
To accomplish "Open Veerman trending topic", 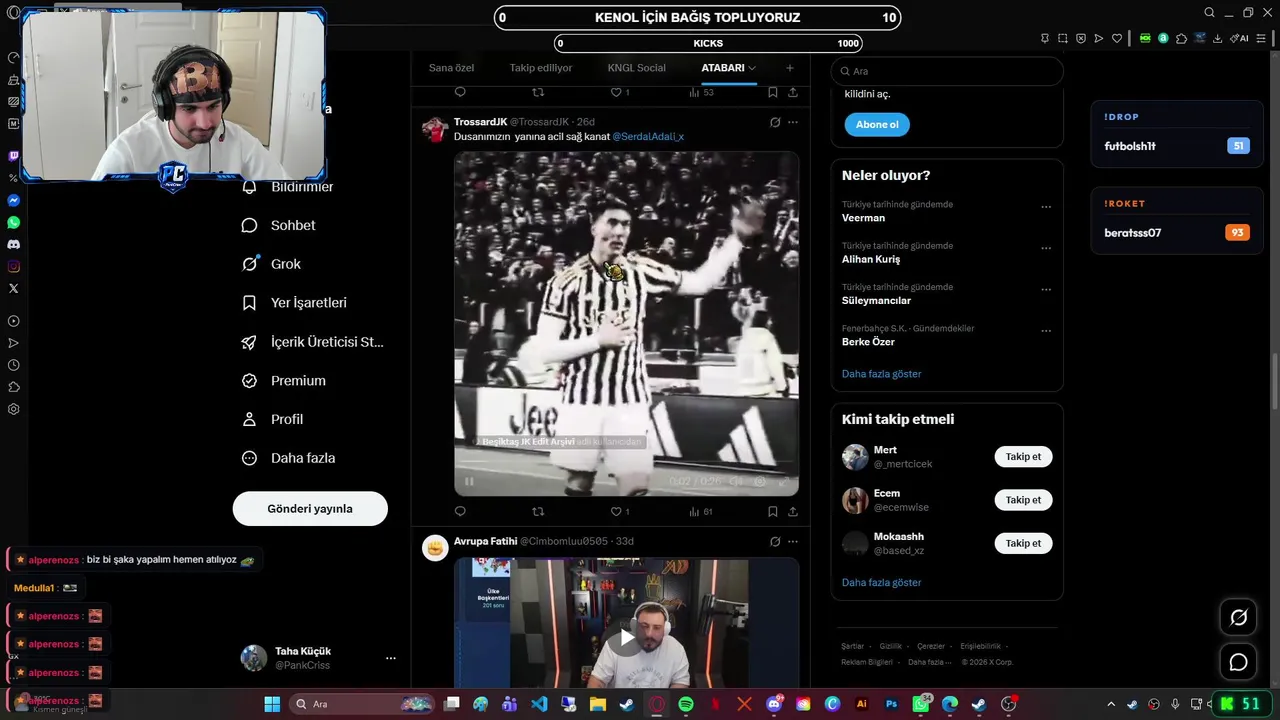I will point(863,218).
